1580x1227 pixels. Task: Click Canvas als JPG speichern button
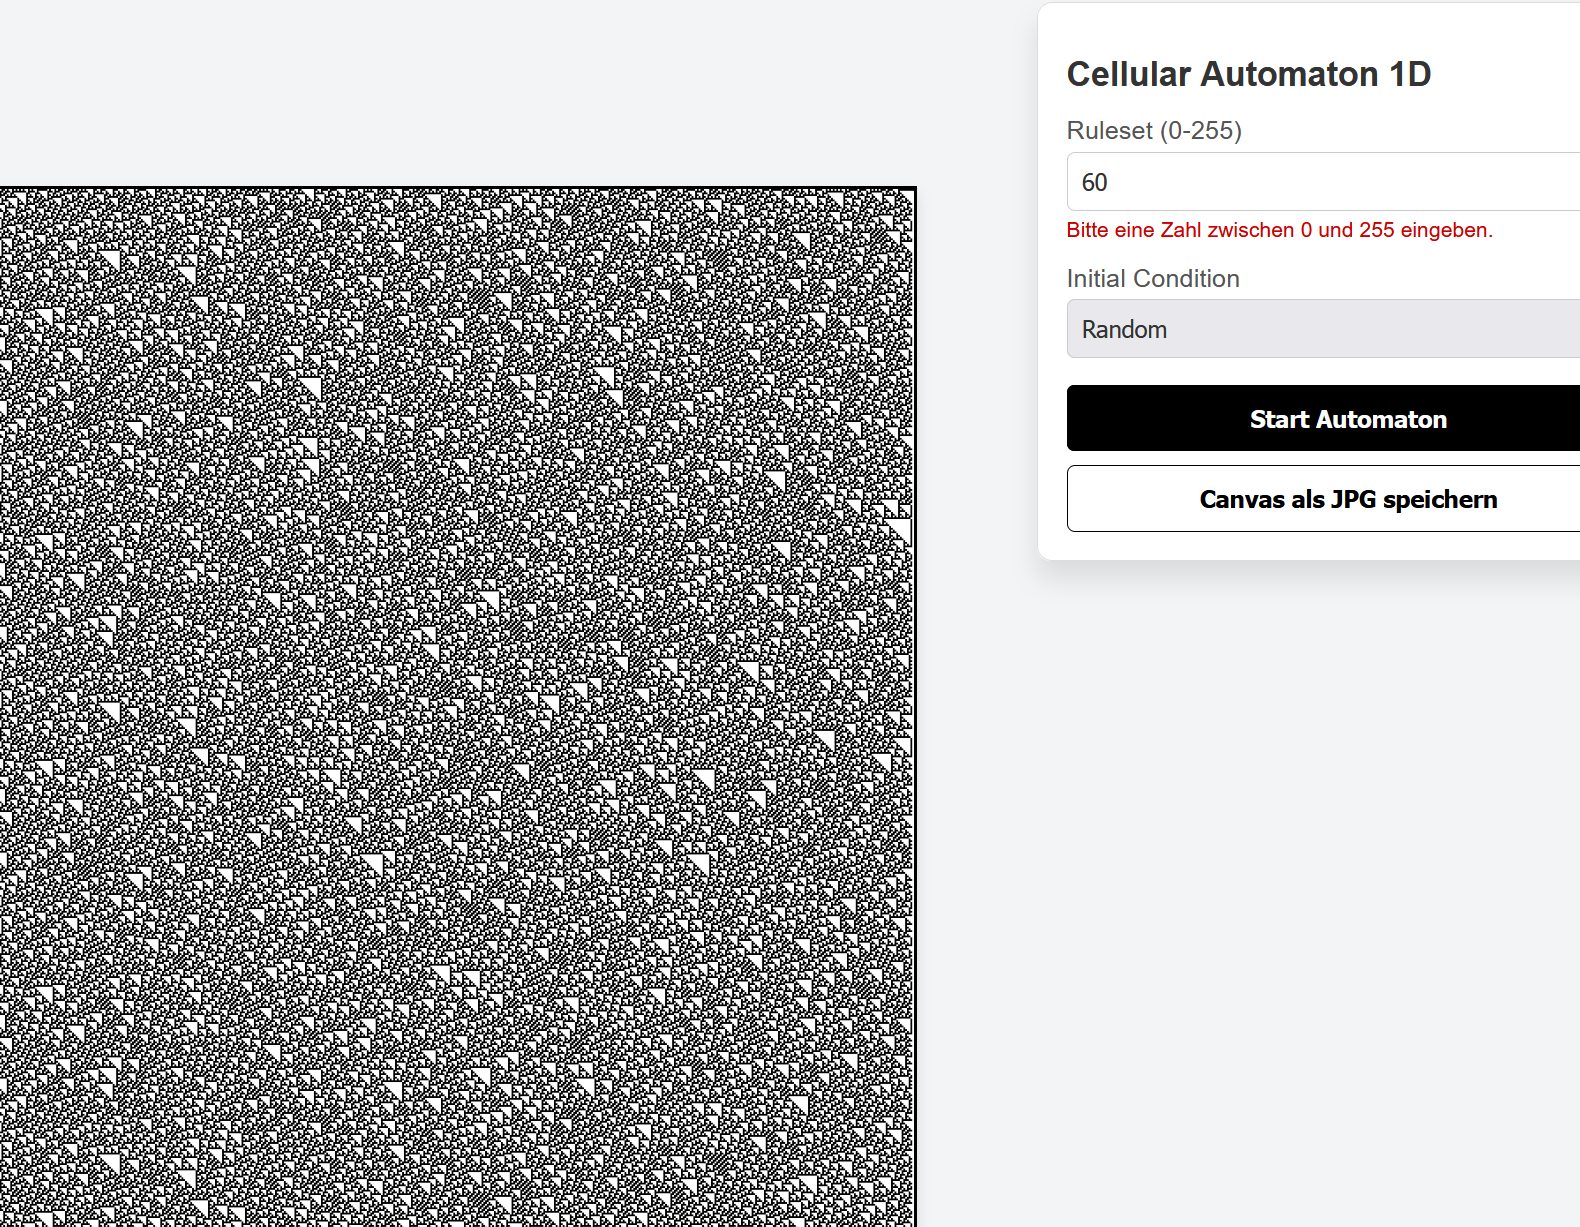coord(1348,499)
